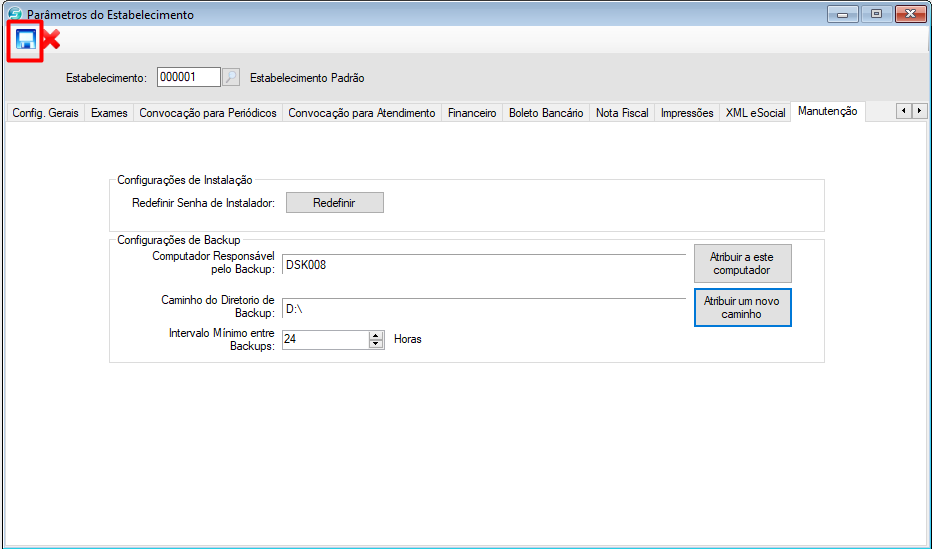932x549 pixels.
Task: Click the Caminho do Diretório de Backup field
Action: click(x=483, y=309)
